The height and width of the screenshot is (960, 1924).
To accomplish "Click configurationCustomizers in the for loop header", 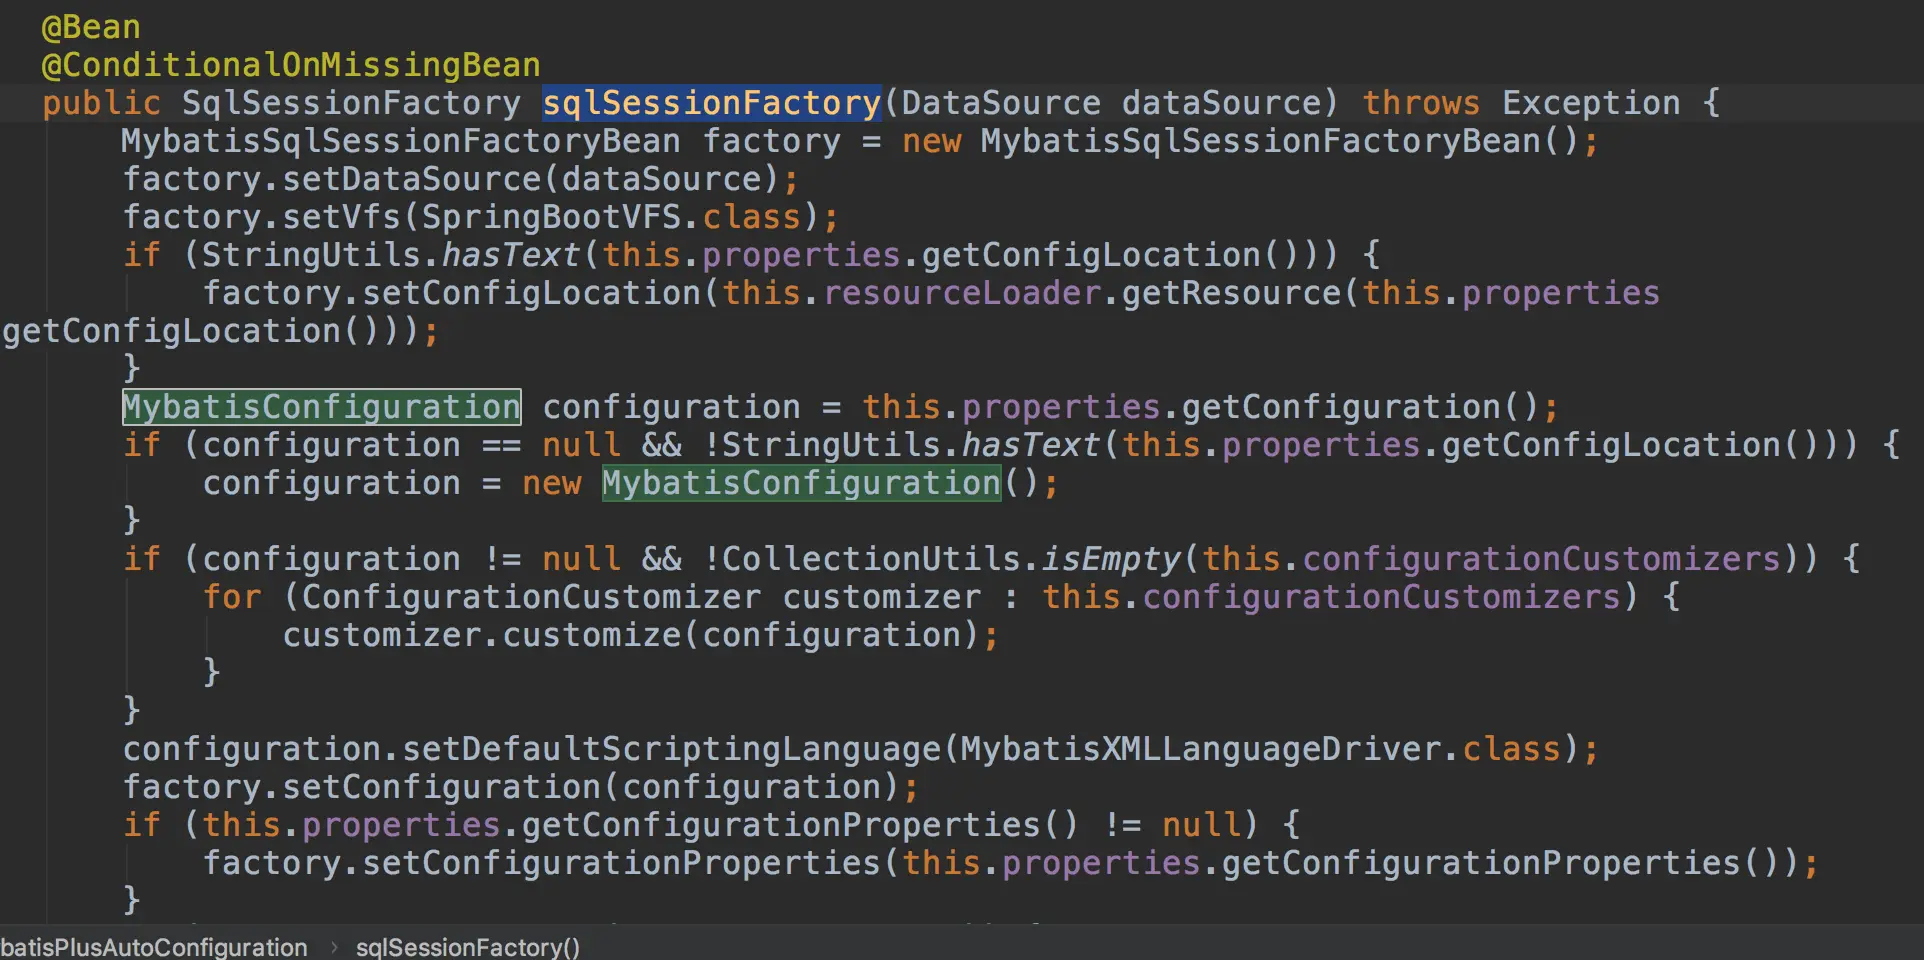I will point(1381,597).
